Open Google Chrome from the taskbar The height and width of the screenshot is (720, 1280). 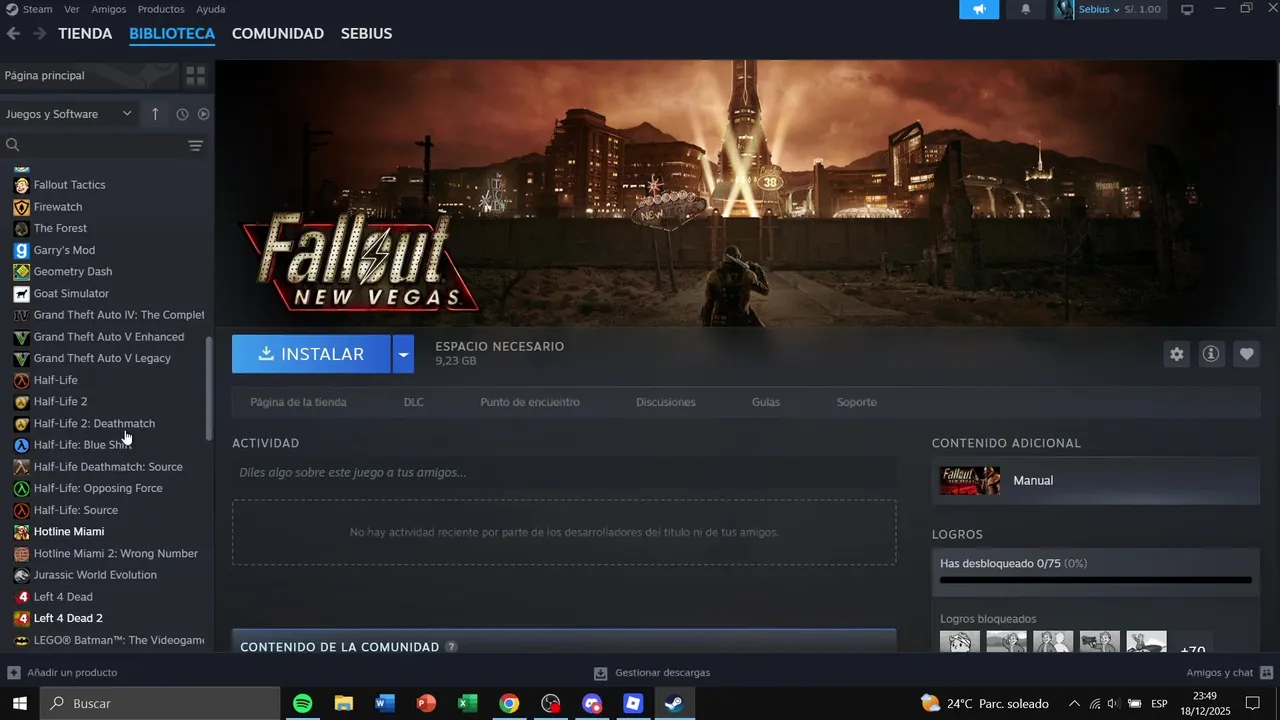click(x=509, y=704)
